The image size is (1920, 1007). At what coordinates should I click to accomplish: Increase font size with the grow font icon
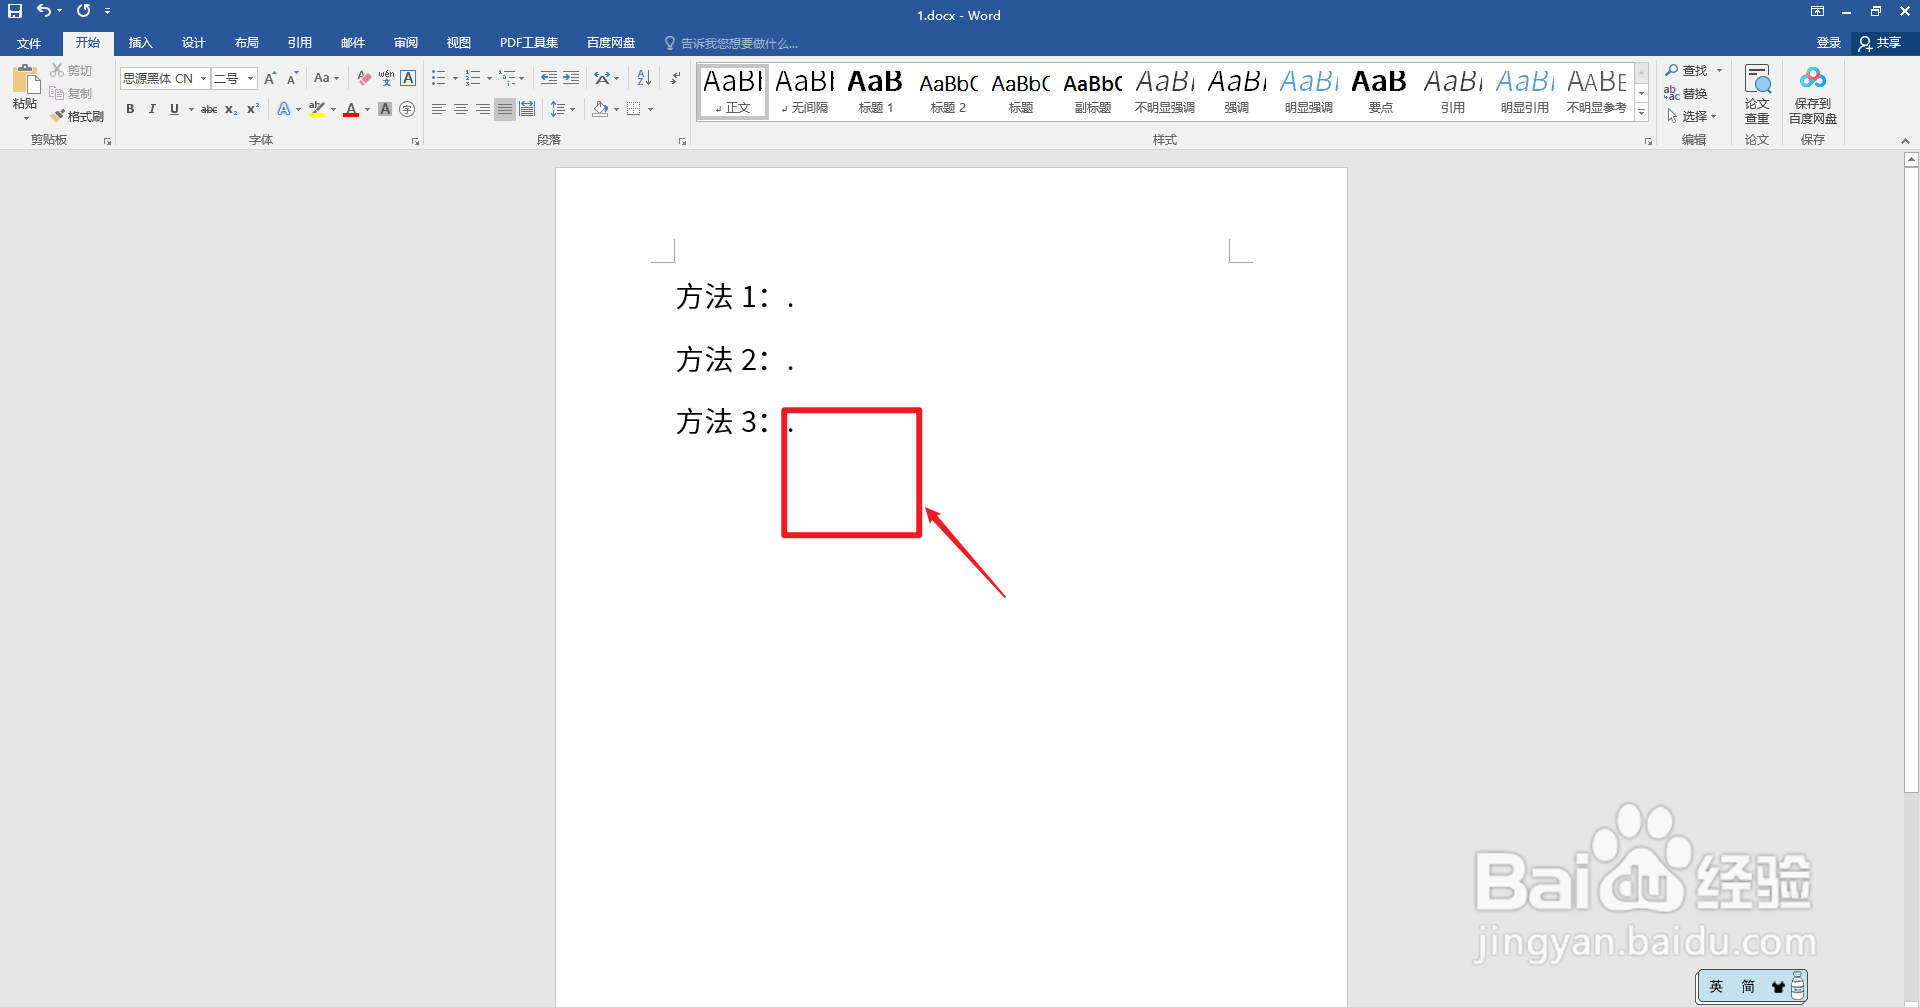click(x=270, y=78)
